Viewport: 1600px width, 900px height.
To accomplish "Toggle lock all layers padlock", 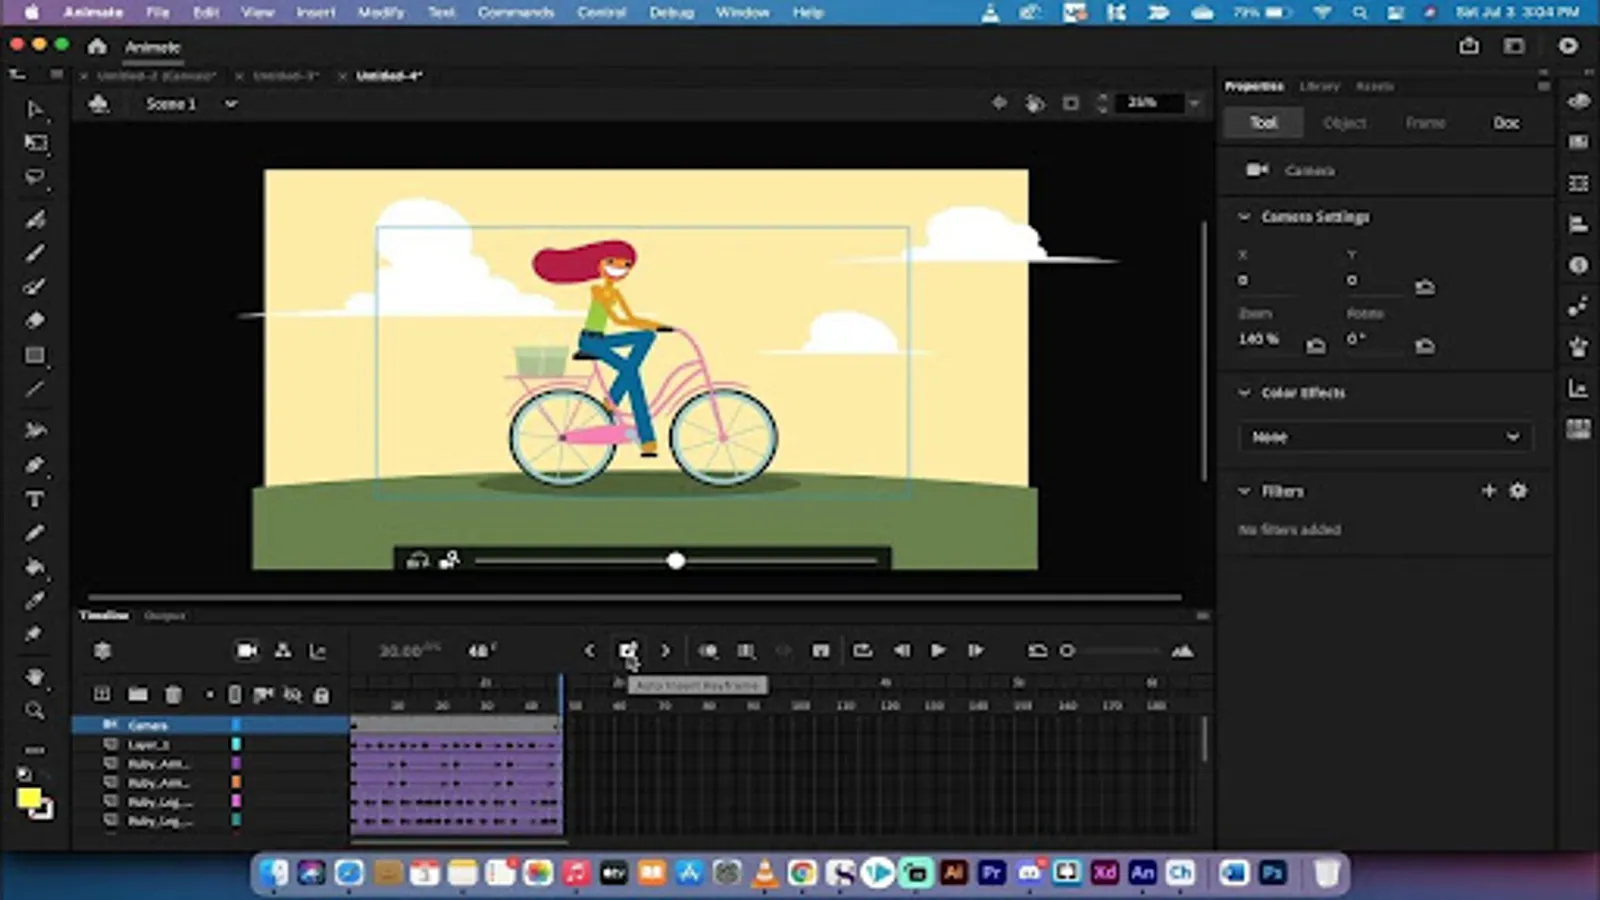I will point(321,694).
